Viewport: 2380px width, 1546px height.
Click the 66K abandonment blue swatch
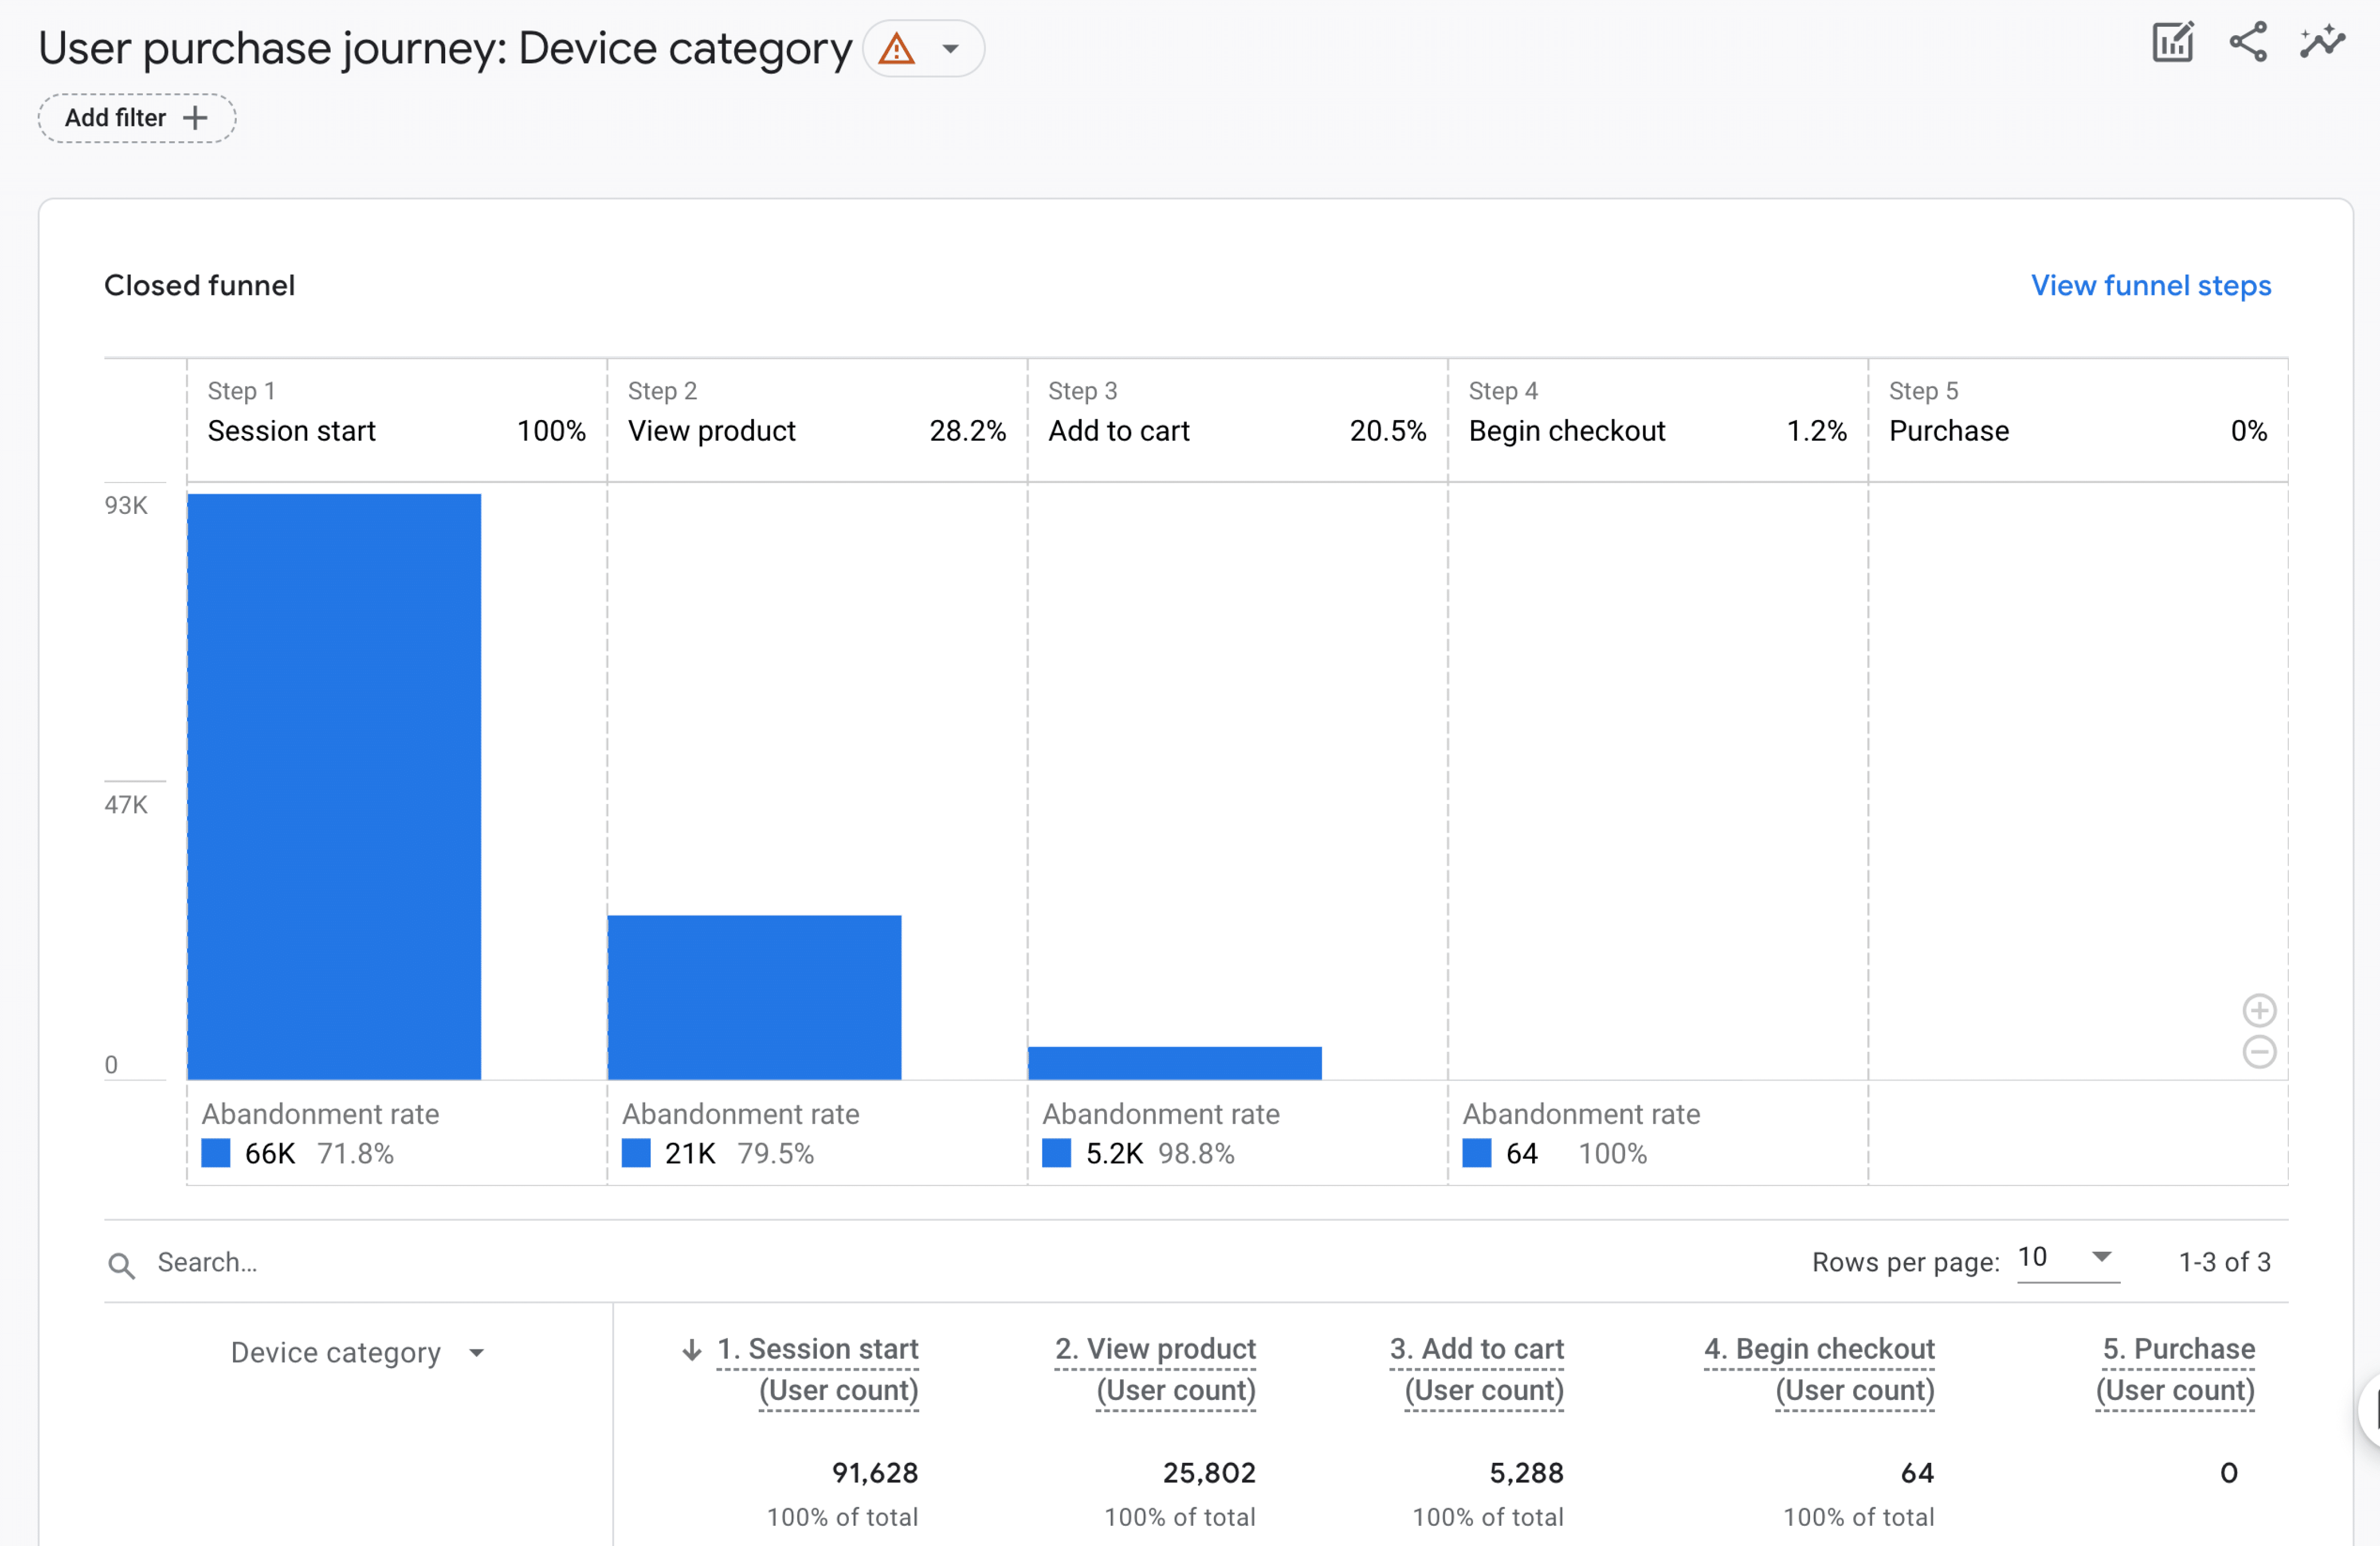216,1153
